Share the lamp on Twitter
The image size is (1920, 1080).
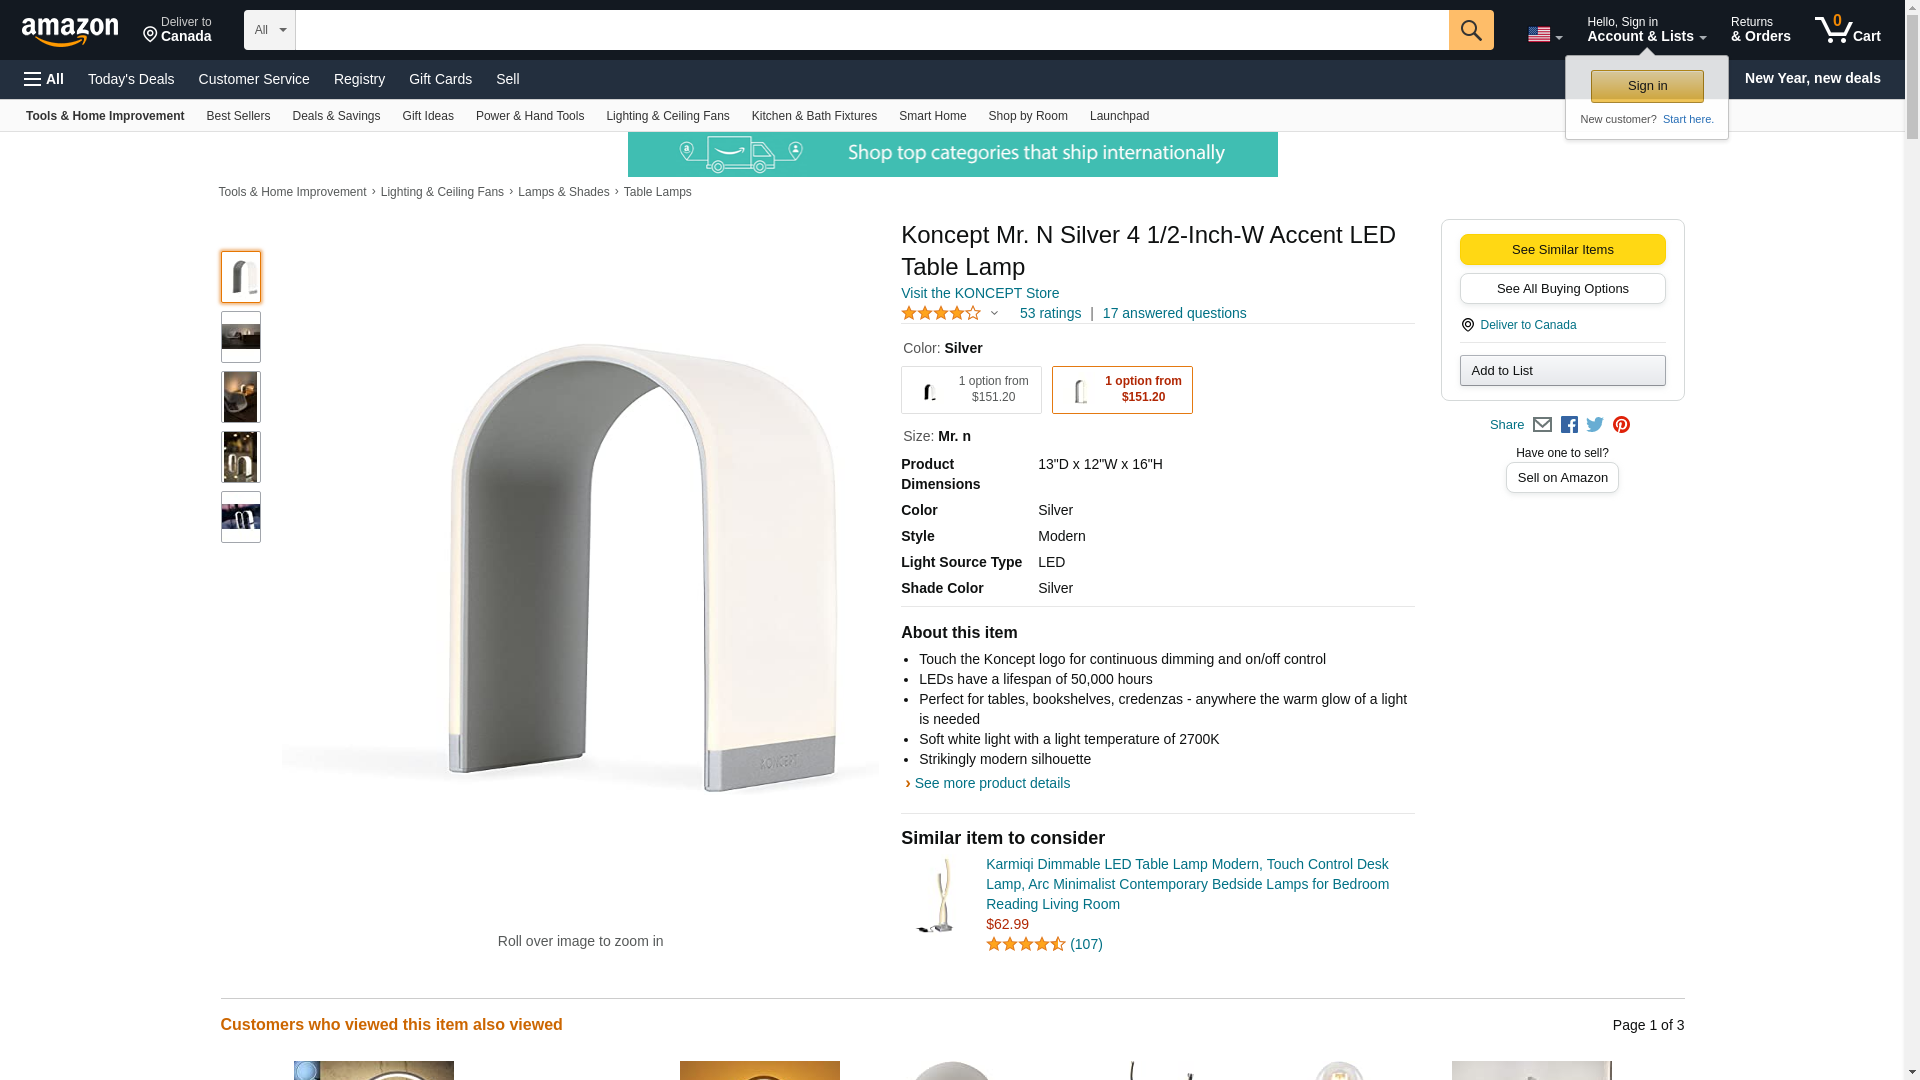tap(1595, 425)
